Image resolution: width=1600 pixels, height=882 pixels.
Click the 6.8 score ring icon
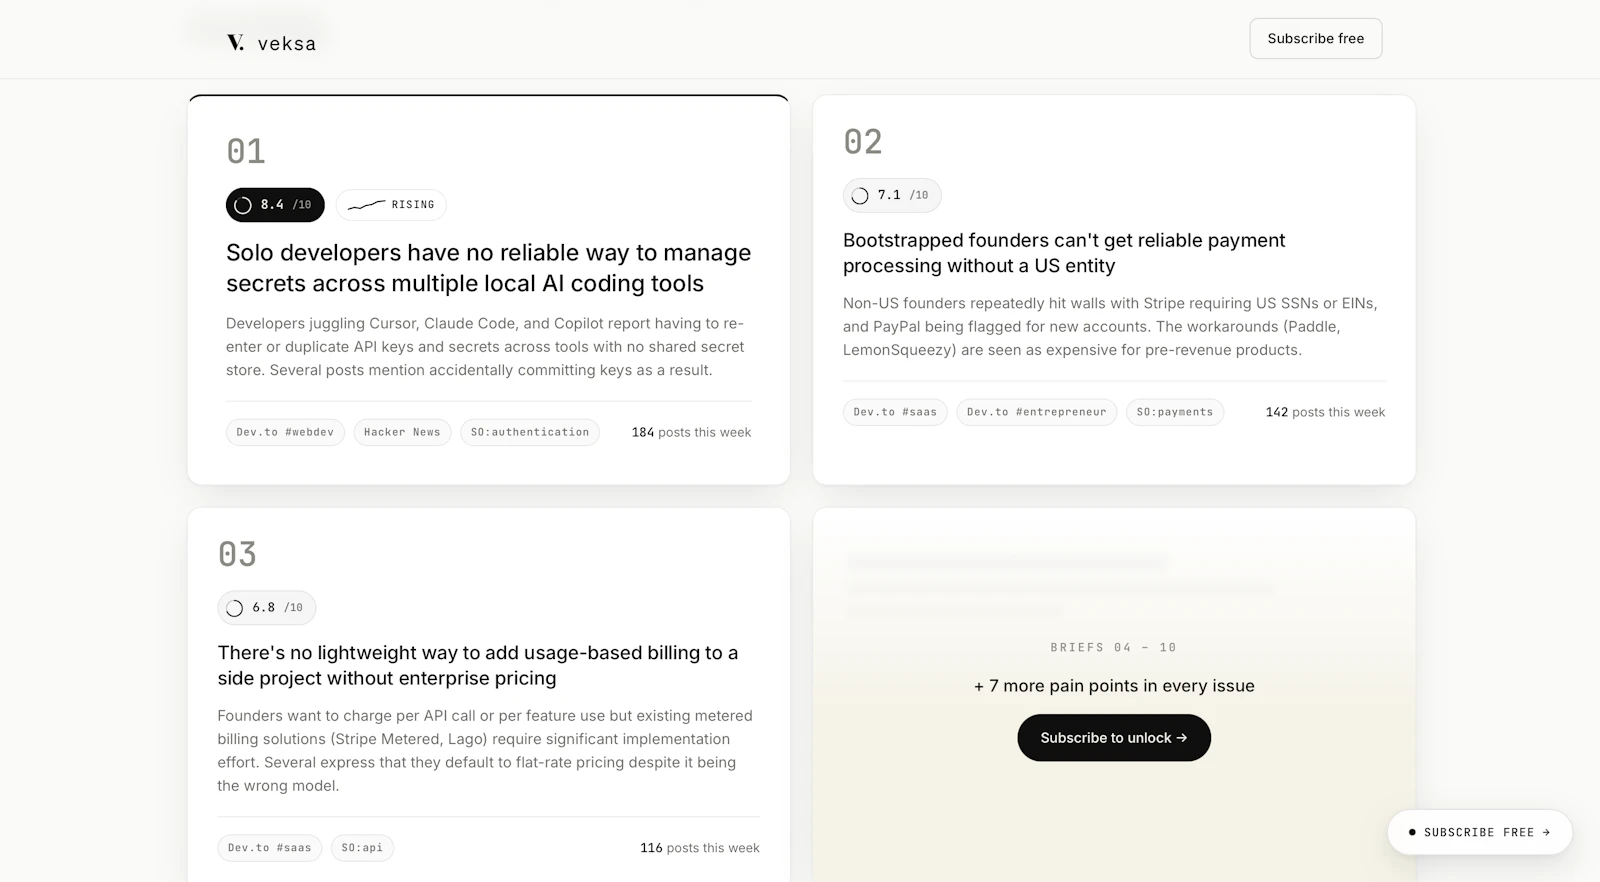pyautogui.click(x=235, y=608)
